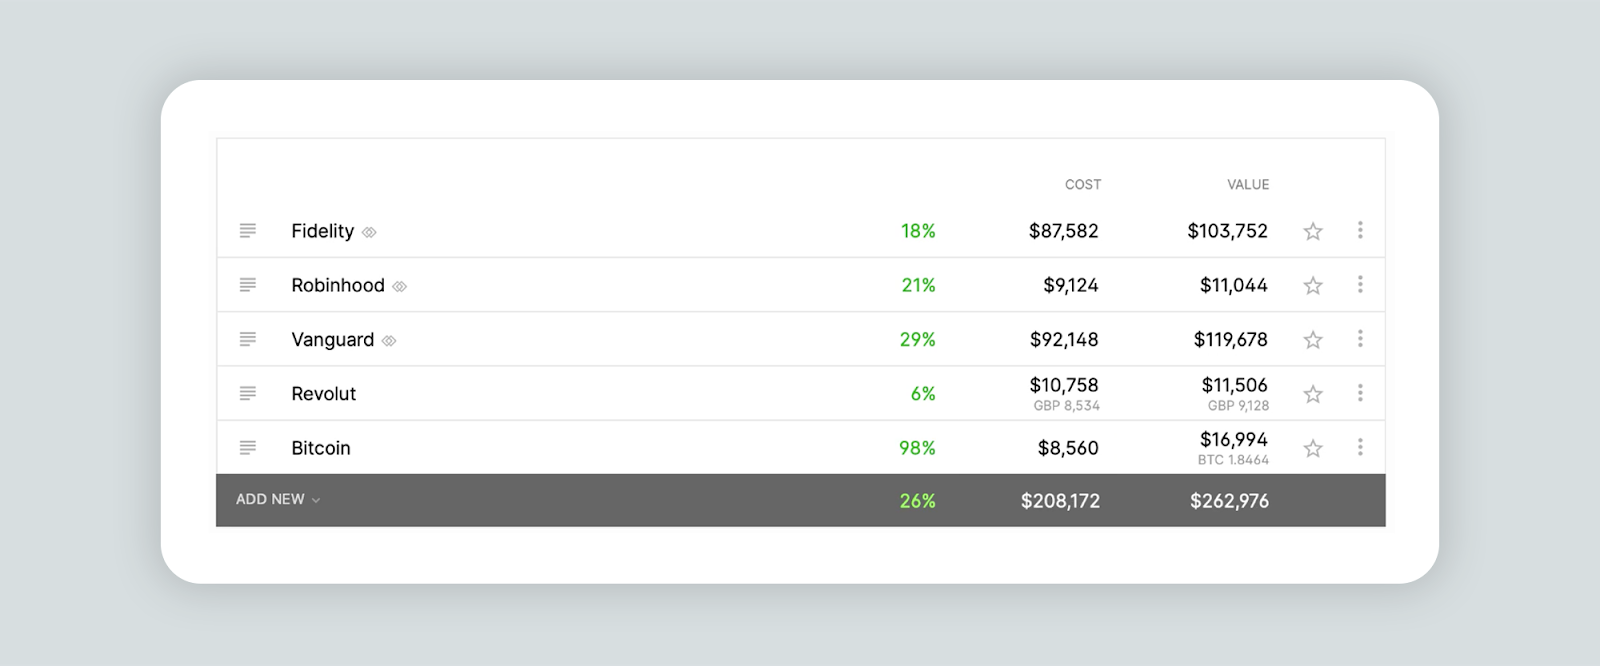Toggle the star on Robinhood row
This screenshot has width=1600, height=666.
point(1313,285)
